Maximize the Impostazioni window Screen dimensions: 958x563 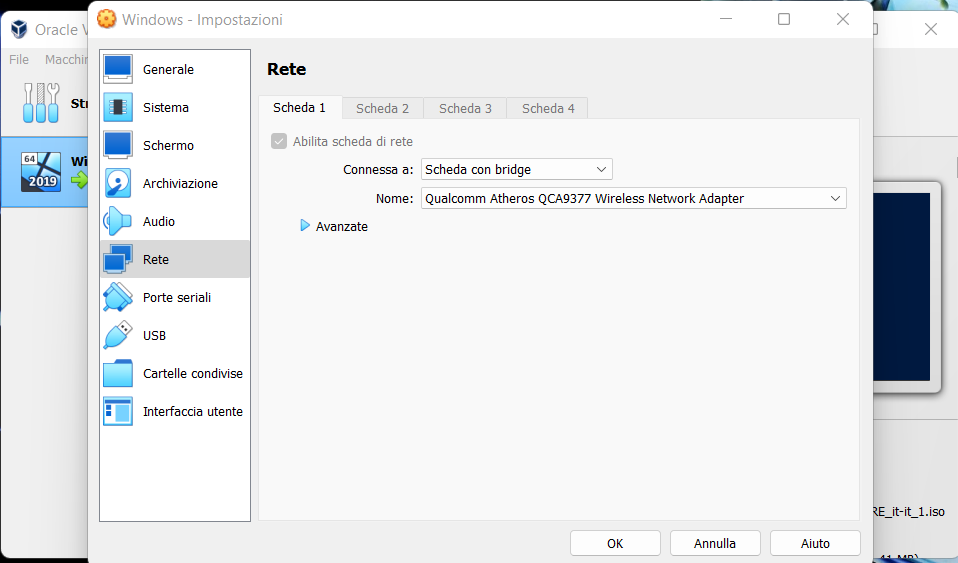(x=784, y=20)
